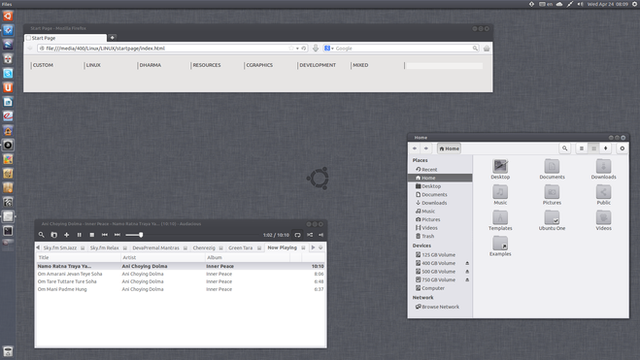Open the view options dropdown in Files
640x360 pixels.
606,149
